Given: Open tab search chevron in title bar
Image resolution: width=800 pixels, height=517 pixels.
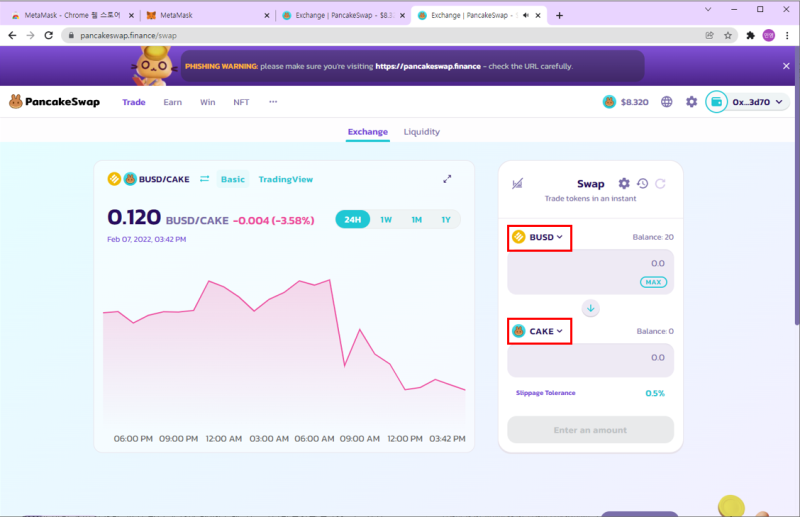Looking at the screenshot, I should point(708,9).
